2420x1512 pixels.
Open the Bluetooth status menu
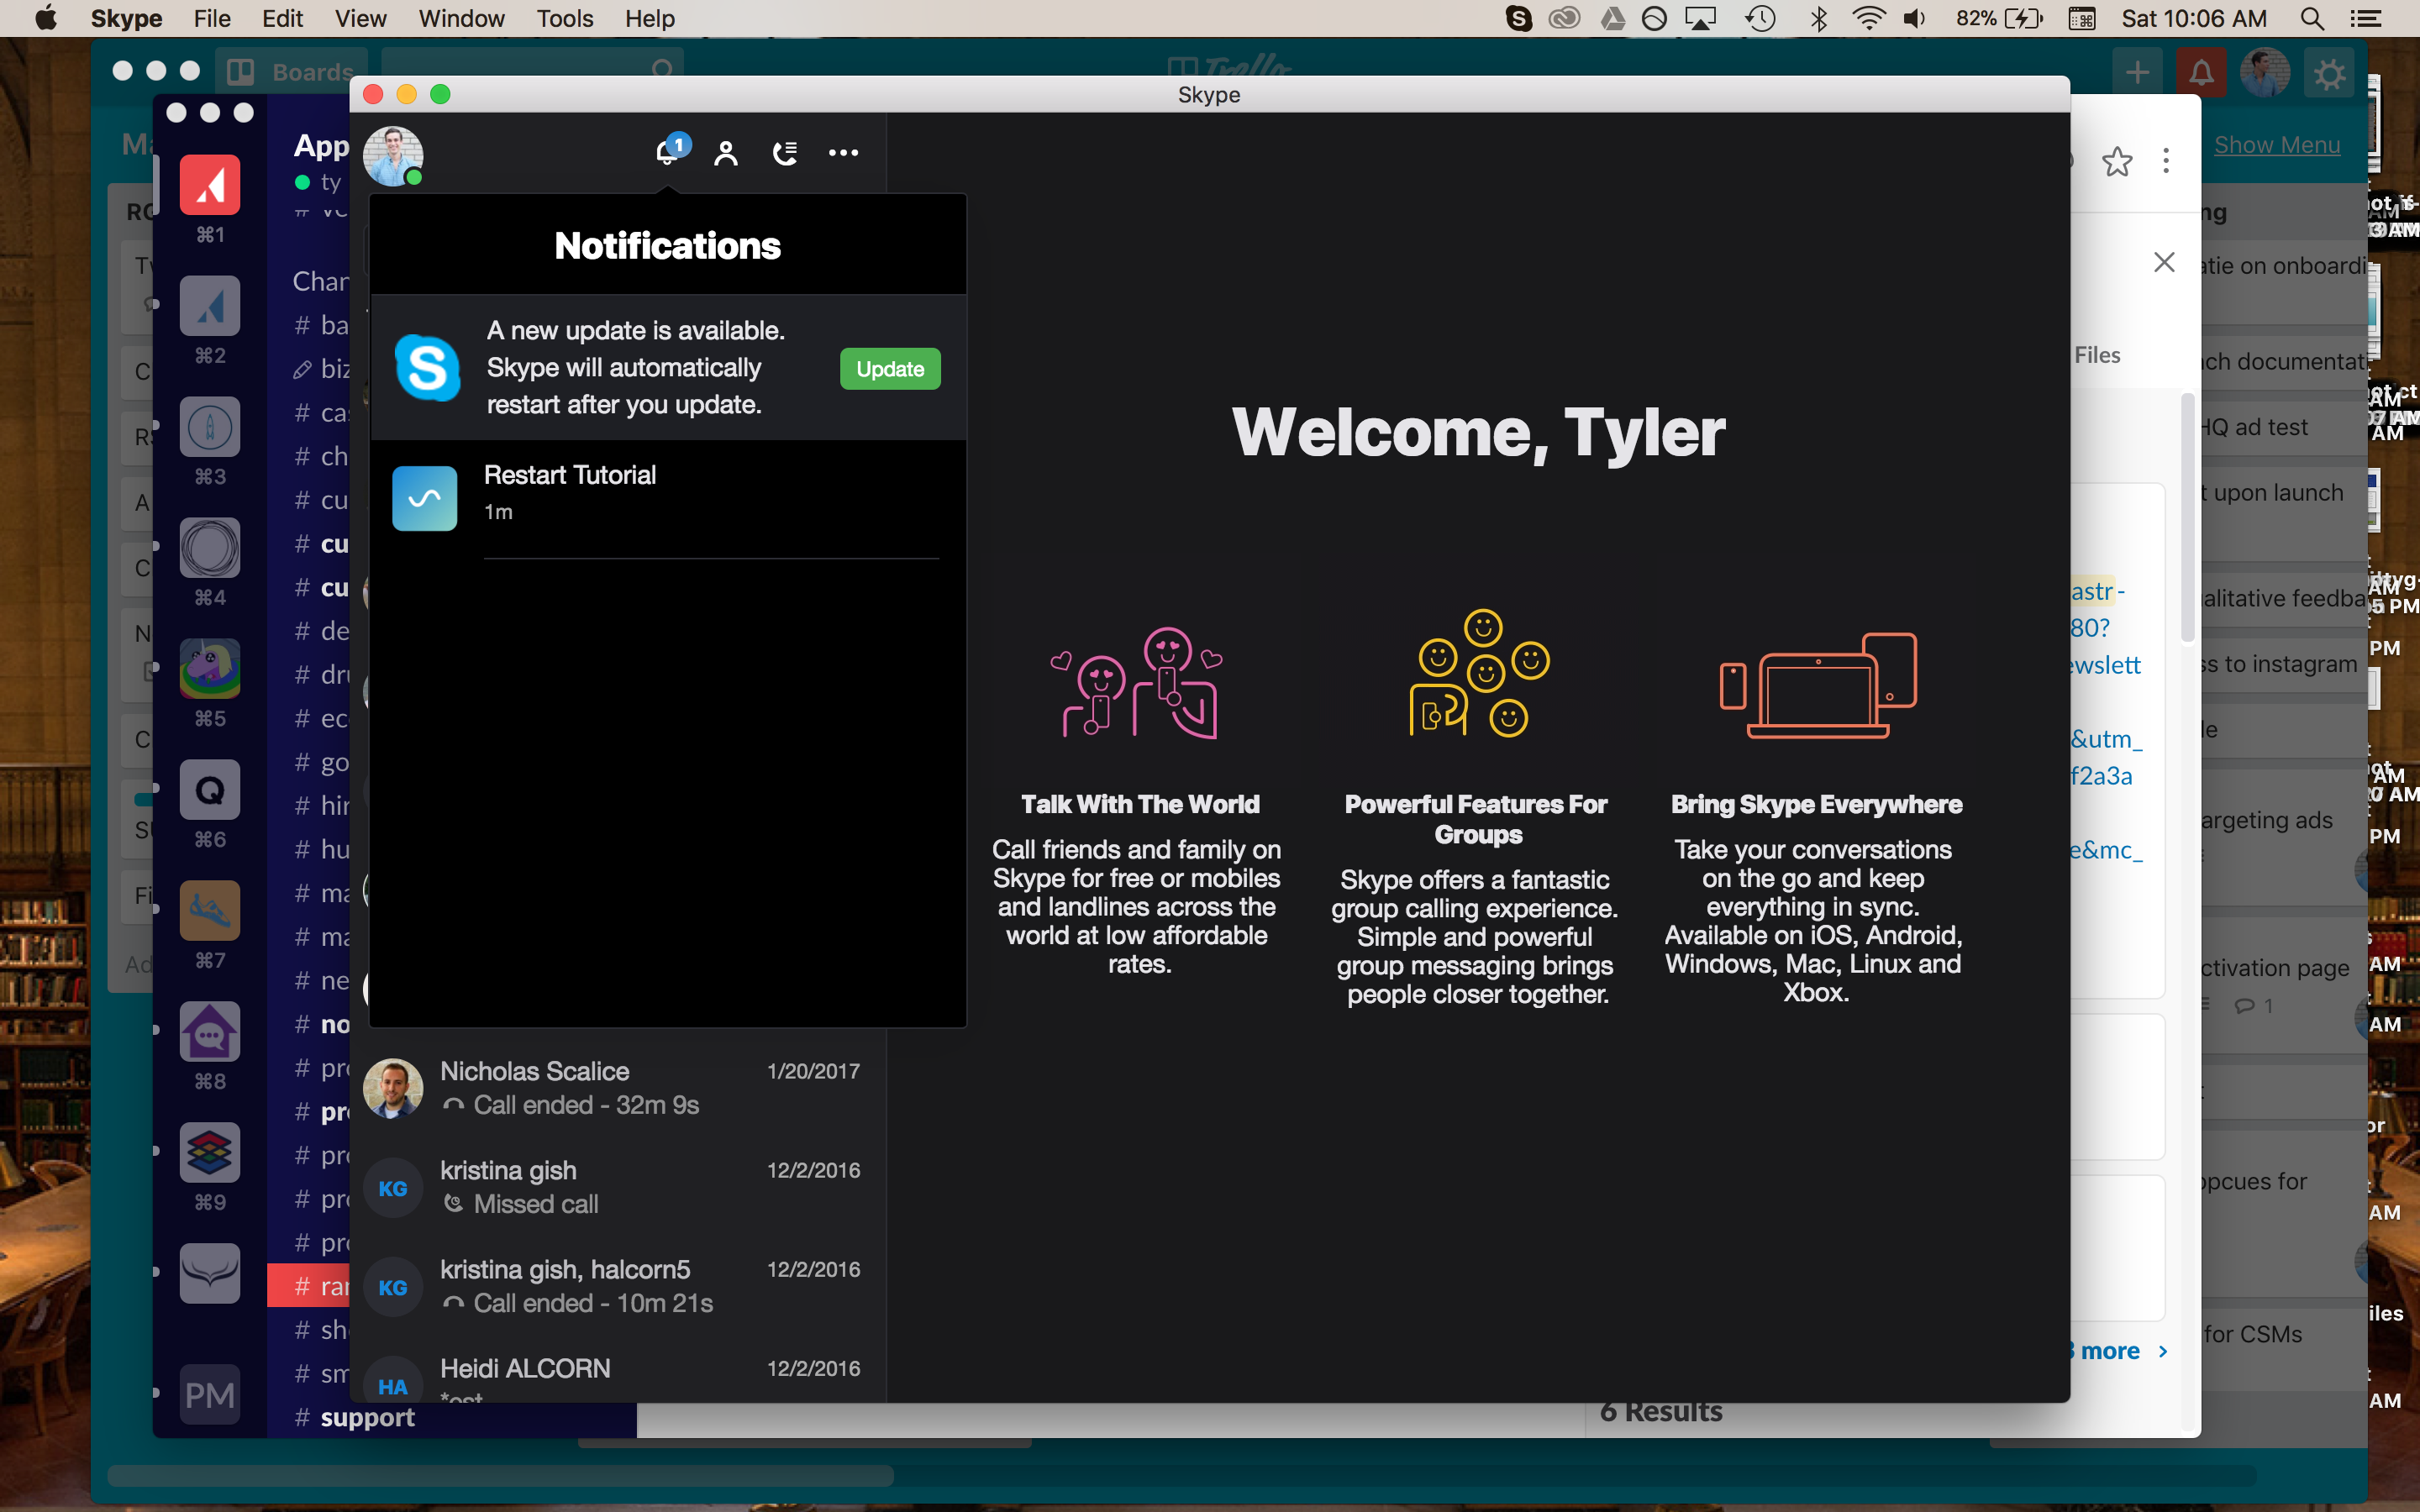click(1818, 18)
